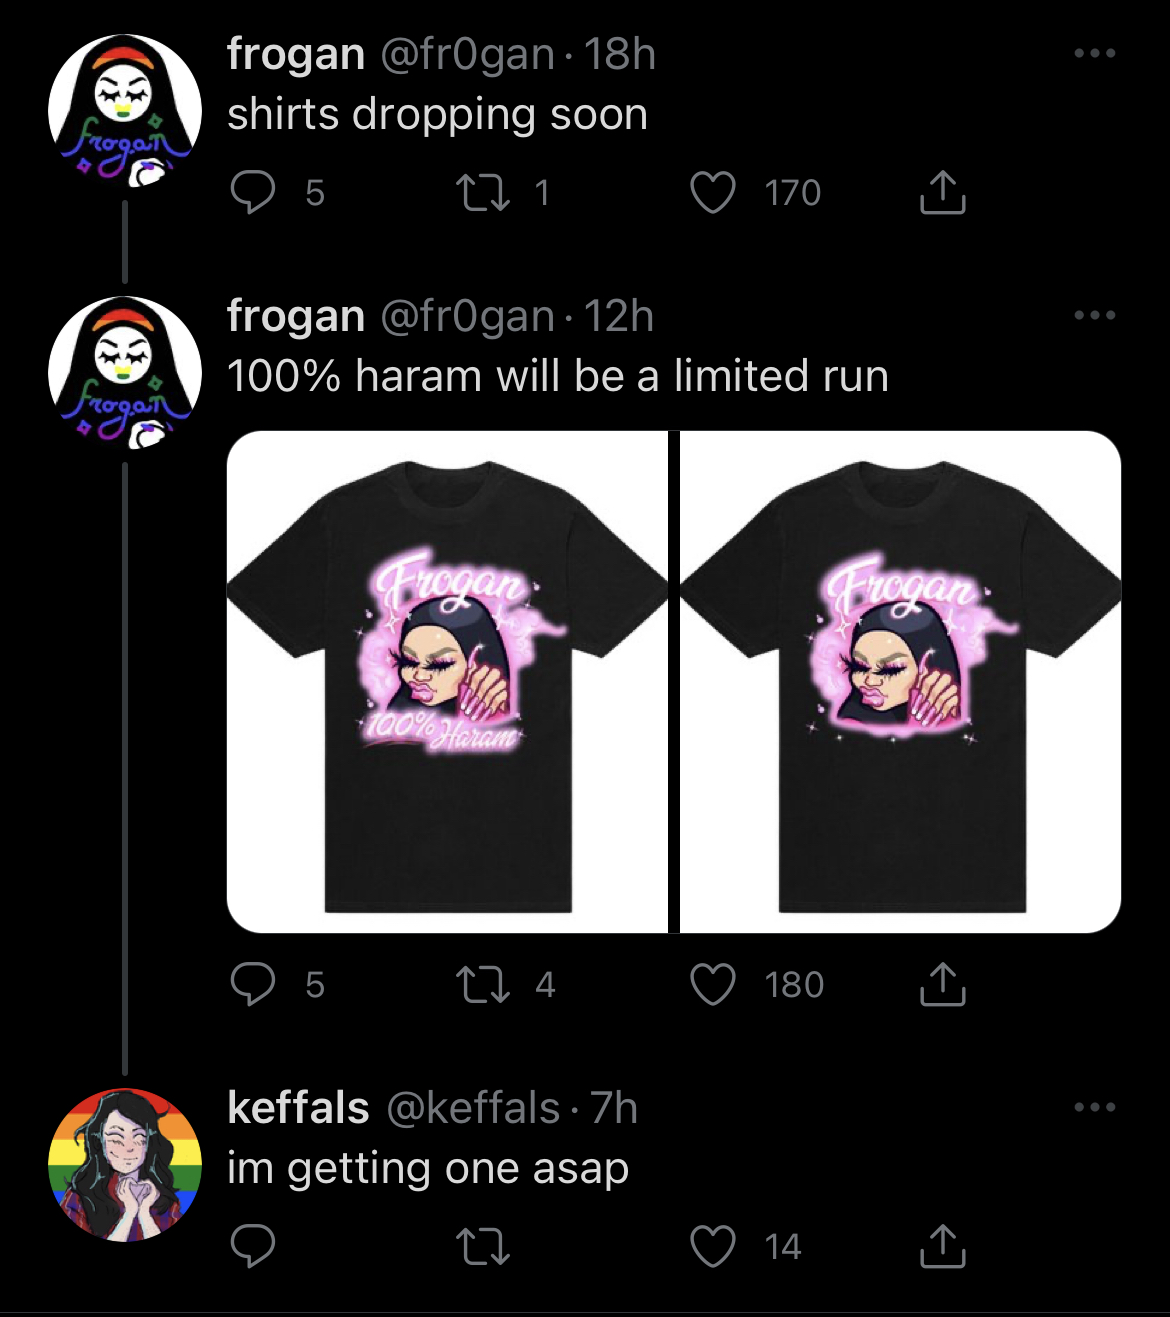The width and height of the screenshot is (1170, 1317).
Task: Open the shirt image with '100% Haram' text
Action: point(447,682)
